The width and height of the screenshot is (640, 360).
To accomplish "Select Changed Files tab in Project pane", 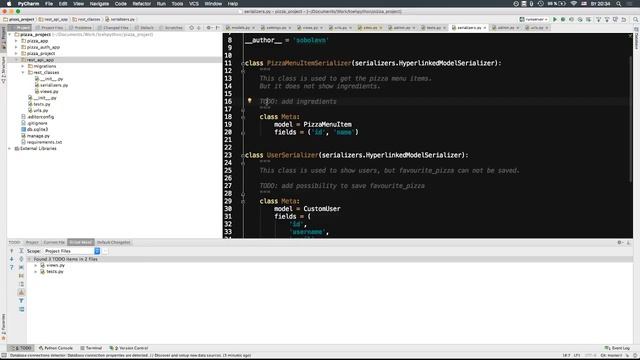I will 114,28.
